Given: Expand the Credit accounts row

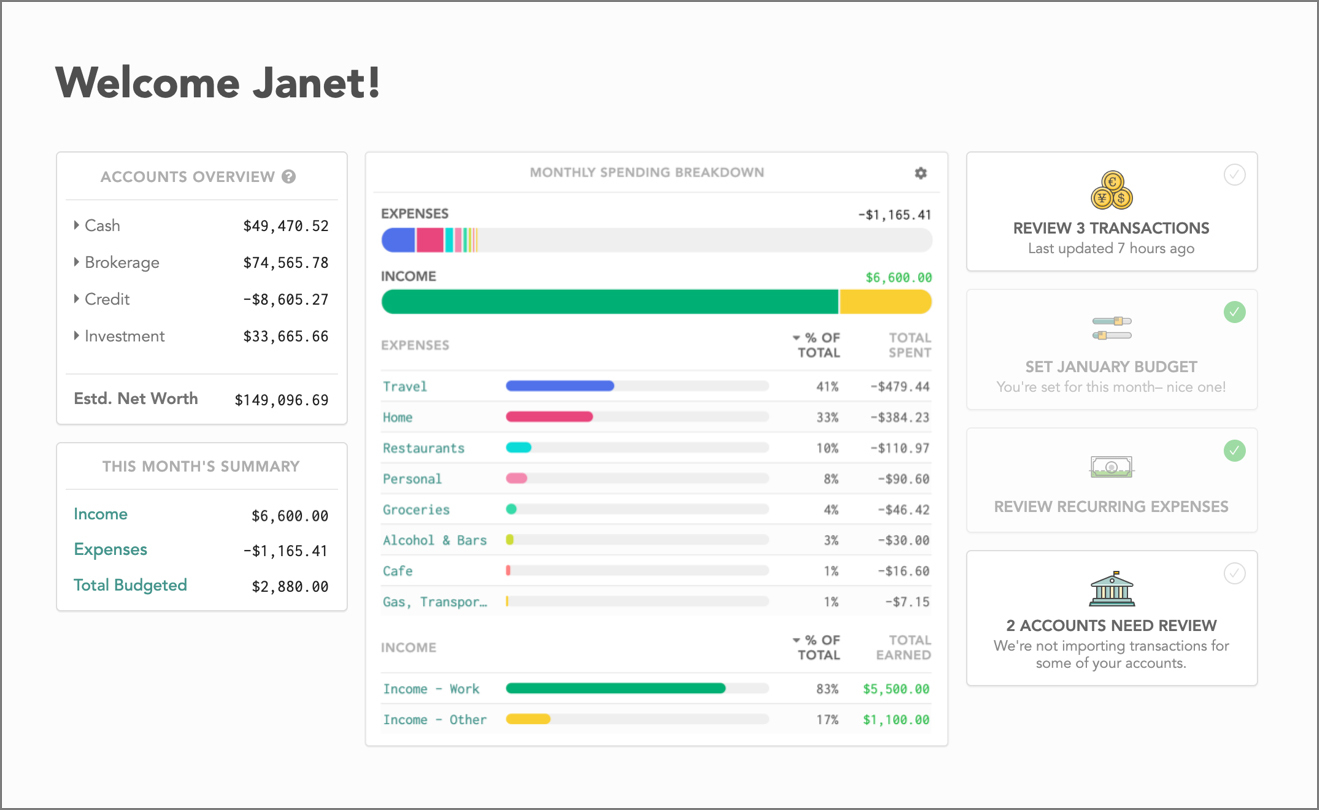Looking at the screenshot, I should [x=77, y=299].
